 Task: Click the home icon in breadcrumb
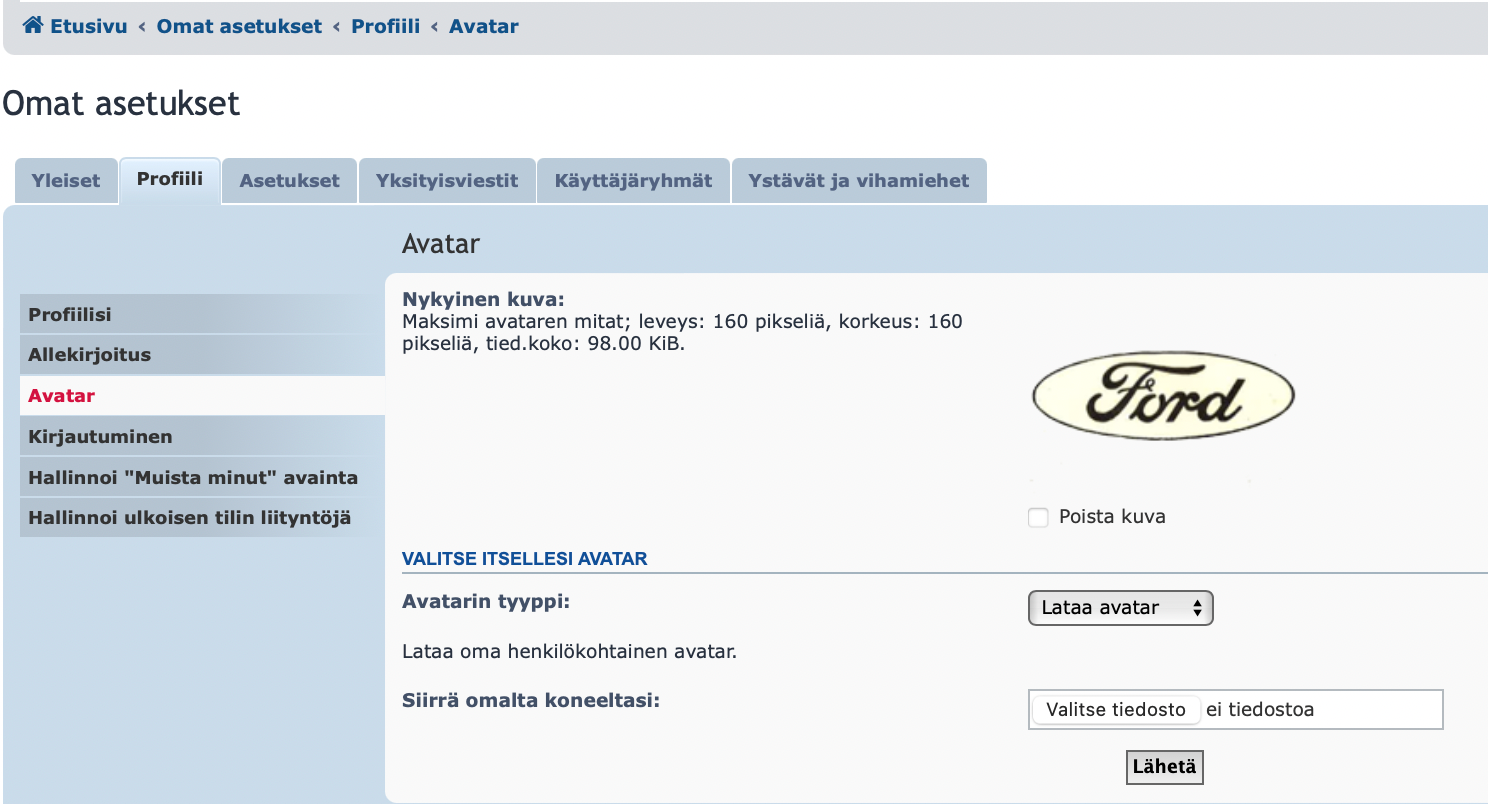33,26
